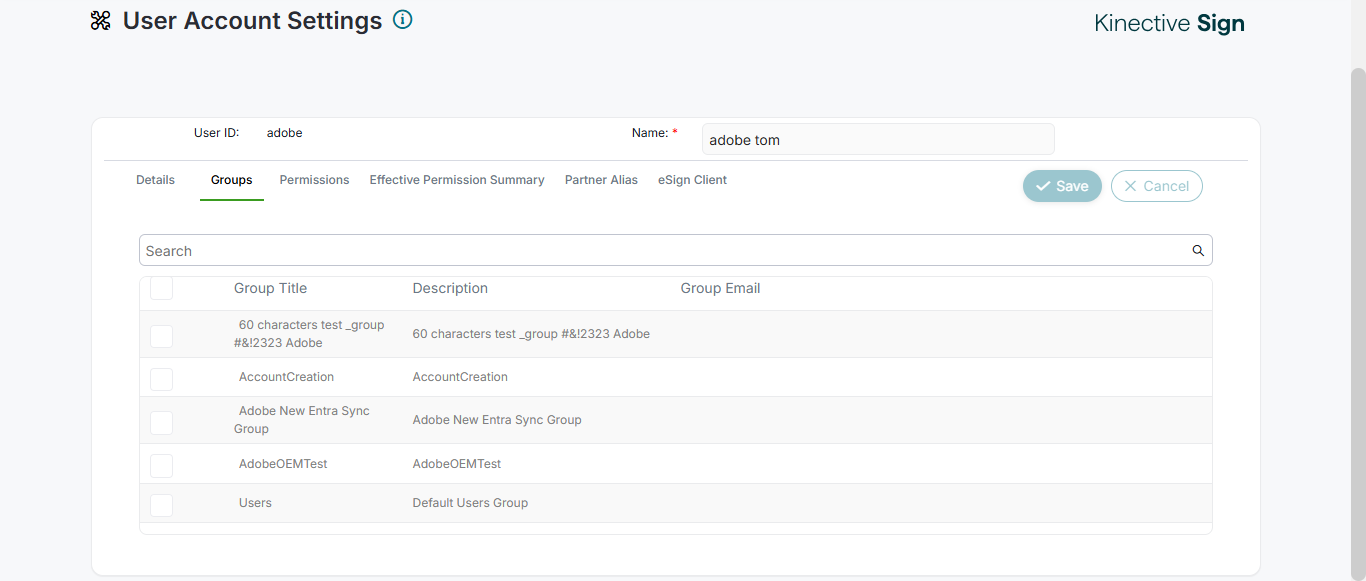Open the Permissions tab
The height and width of the screenshot is (581, 1366).
click(x=314, y=180)
